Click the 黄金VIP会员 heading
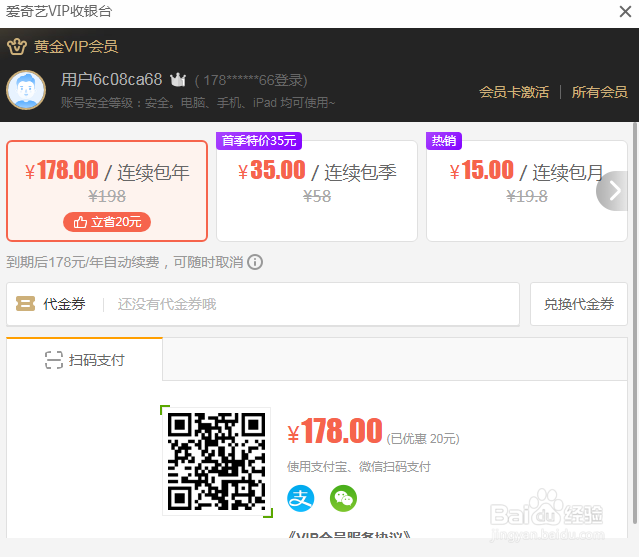This screenshot has width=639, height=557. 76,46
